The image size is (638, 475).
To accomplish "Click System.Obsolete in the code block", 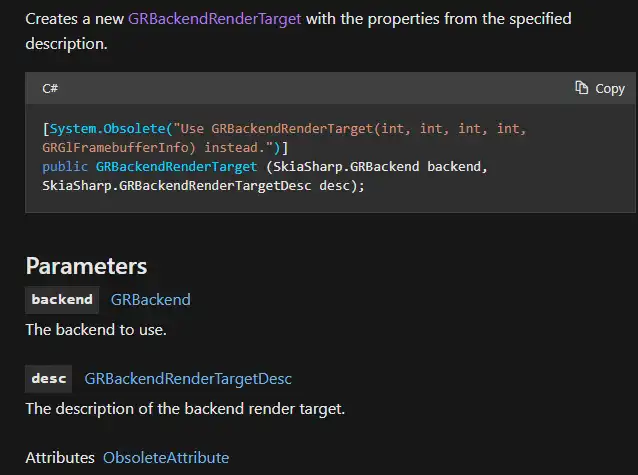I will coord(107,129).
